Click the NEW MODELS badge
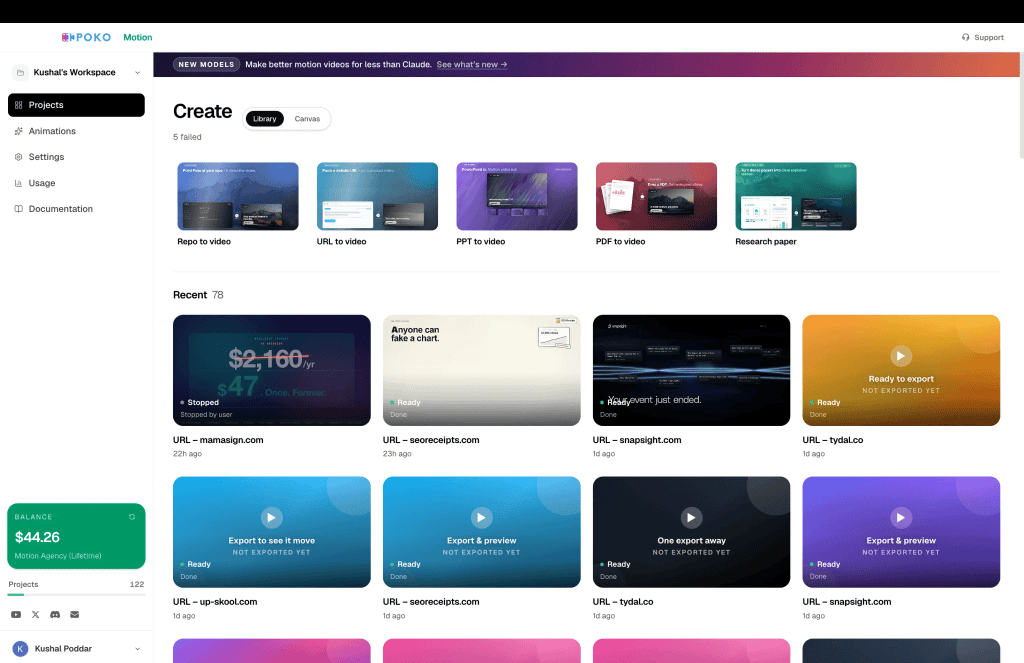 (206, 65)
